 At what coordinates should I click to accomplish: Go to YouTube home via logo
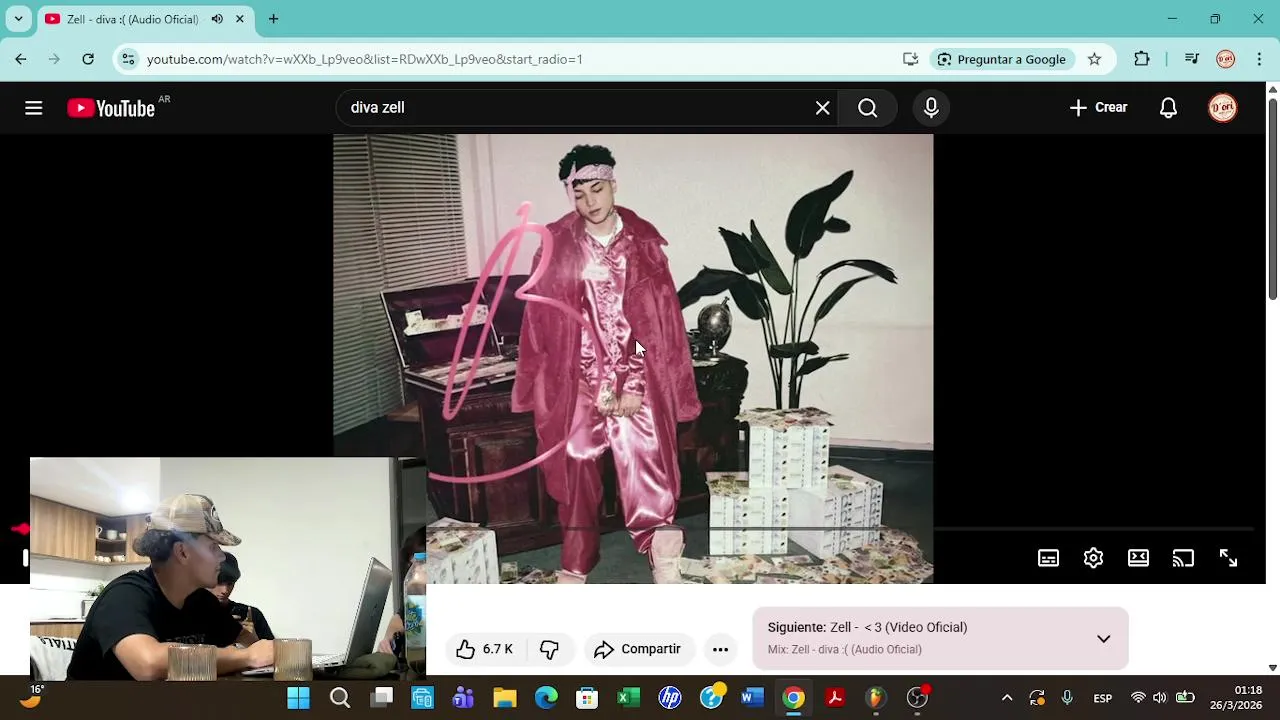click(111, 108)
